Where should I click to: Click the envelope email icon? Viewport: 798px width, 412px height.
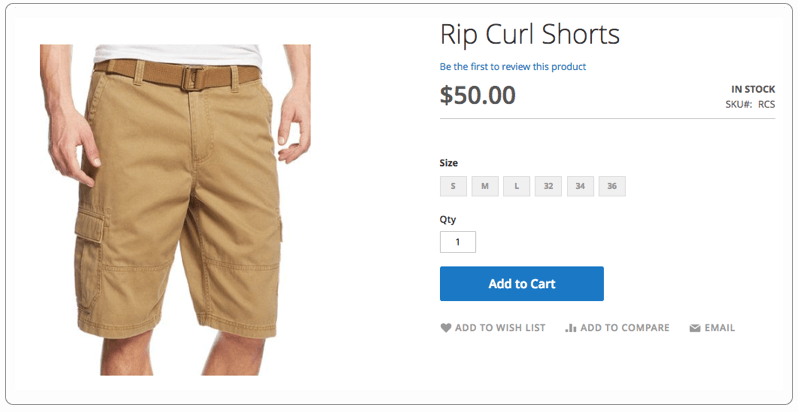coord(695,328)
